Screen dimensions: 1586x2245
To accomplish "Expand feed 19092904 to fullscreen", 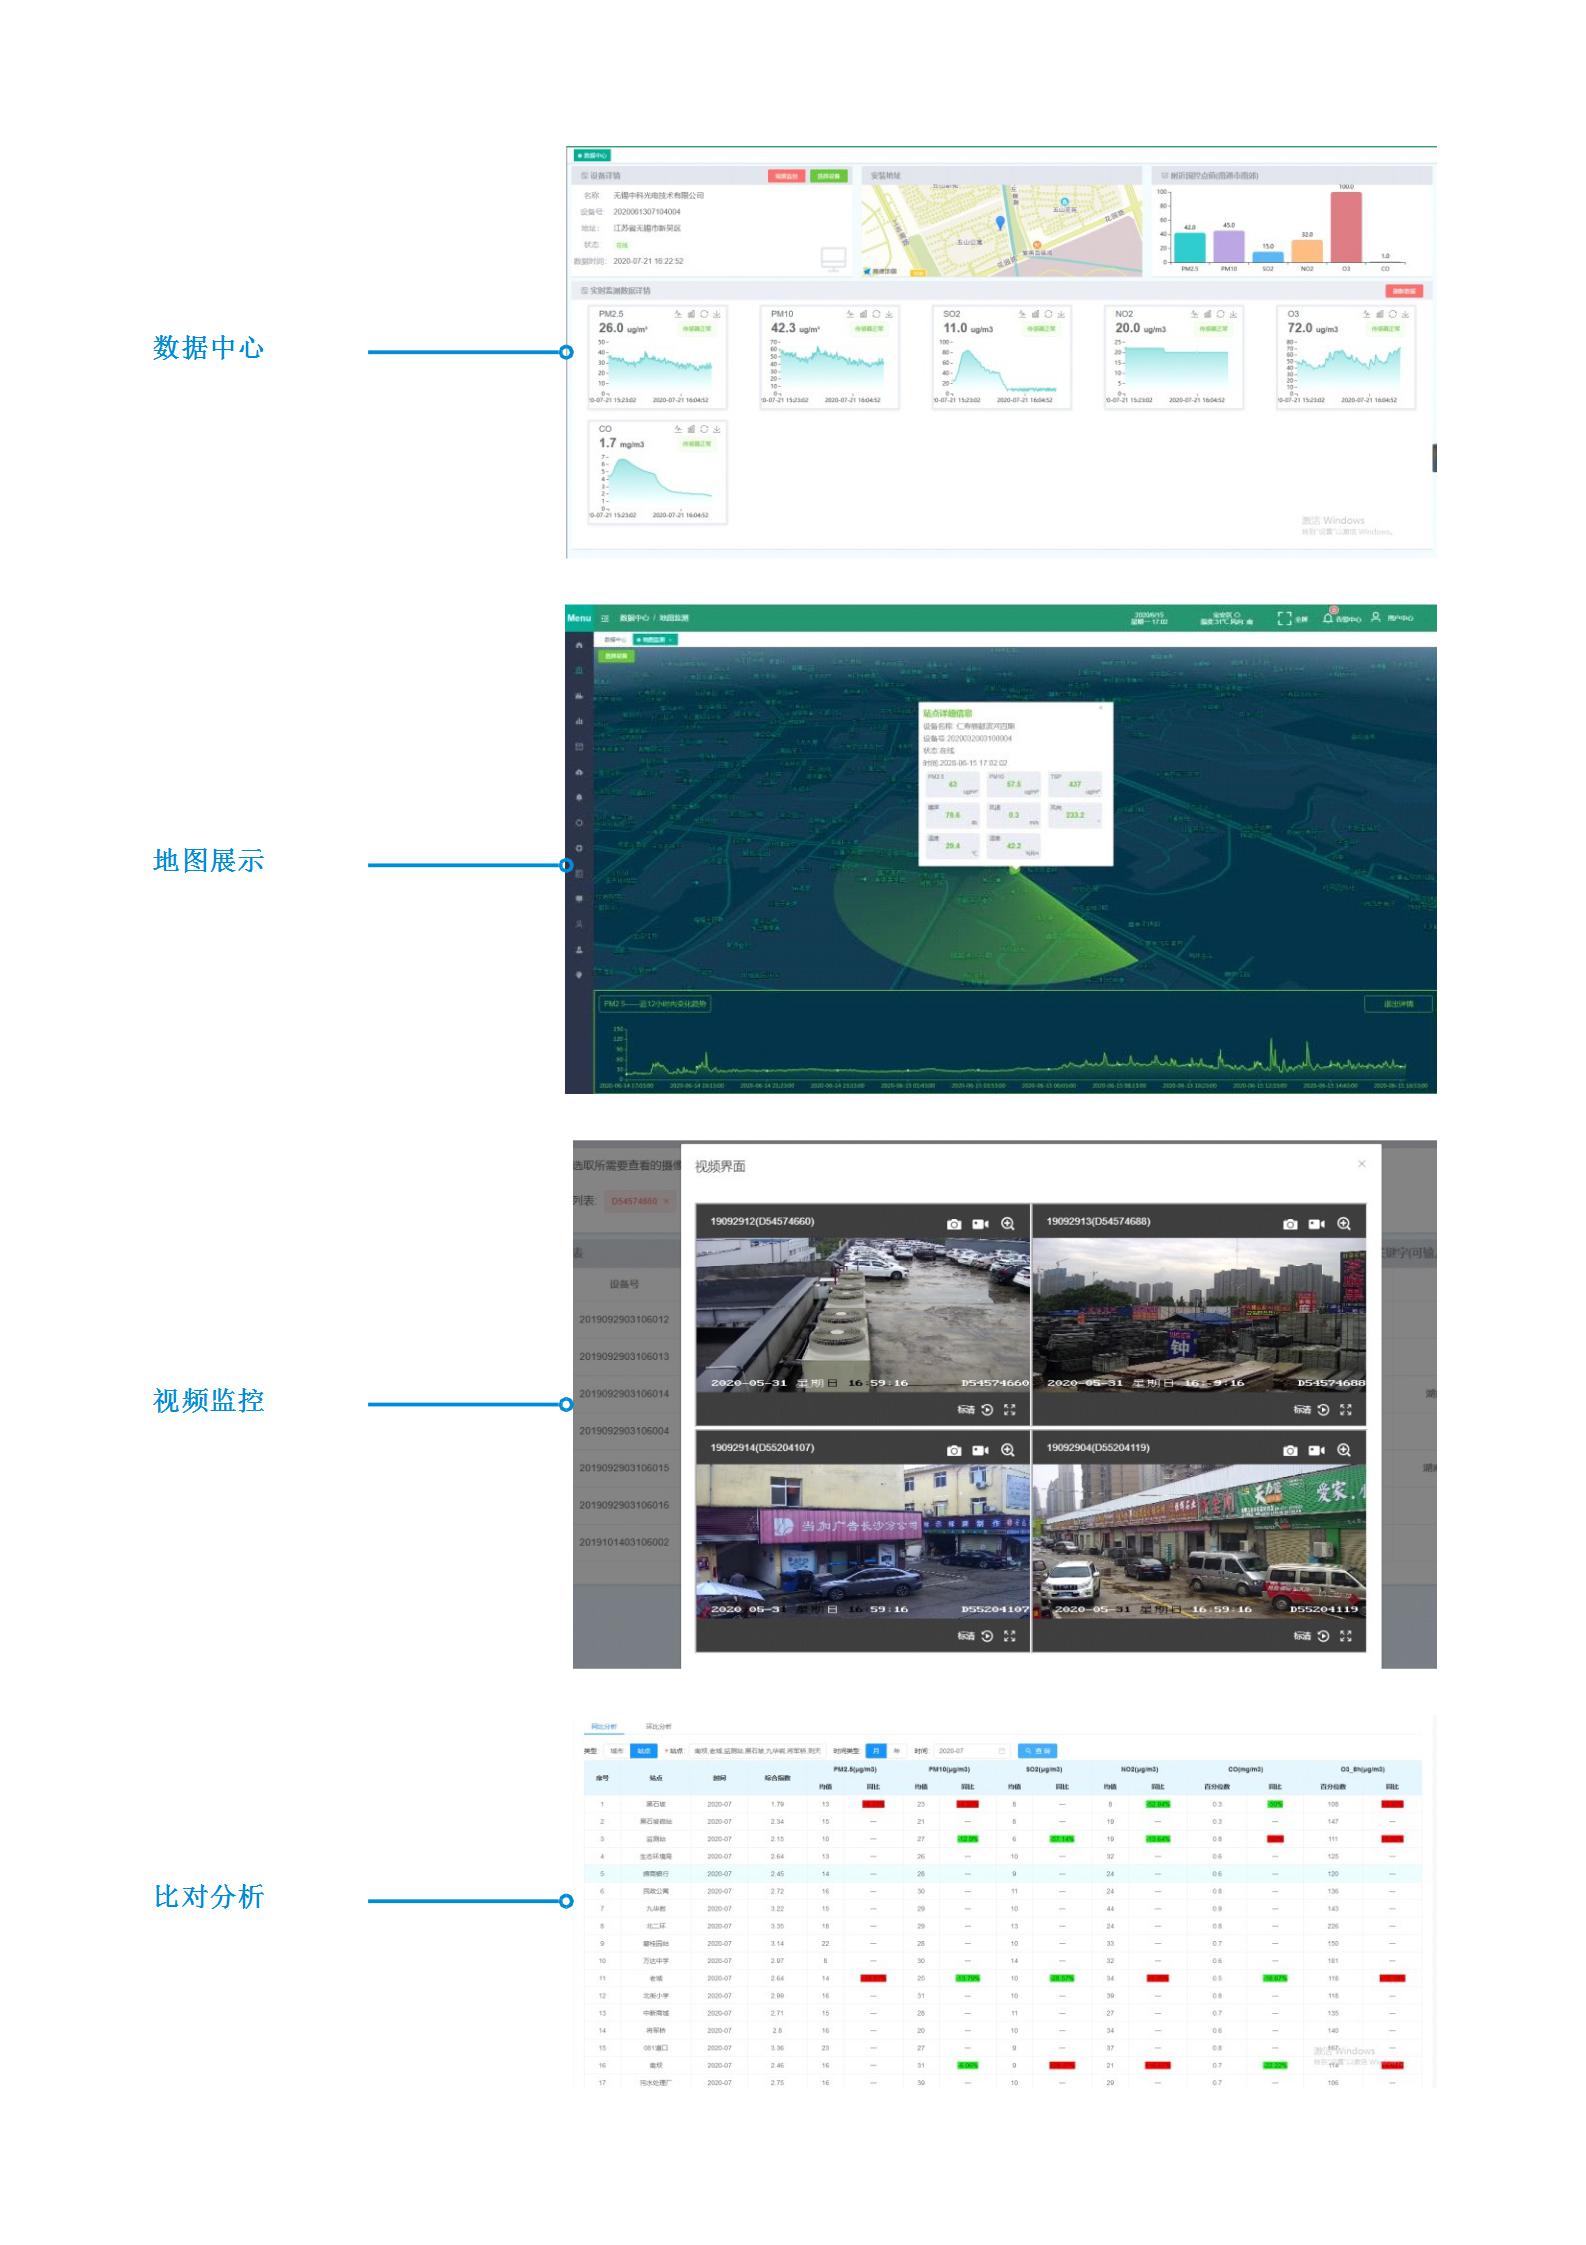I will point(1345,1636).
